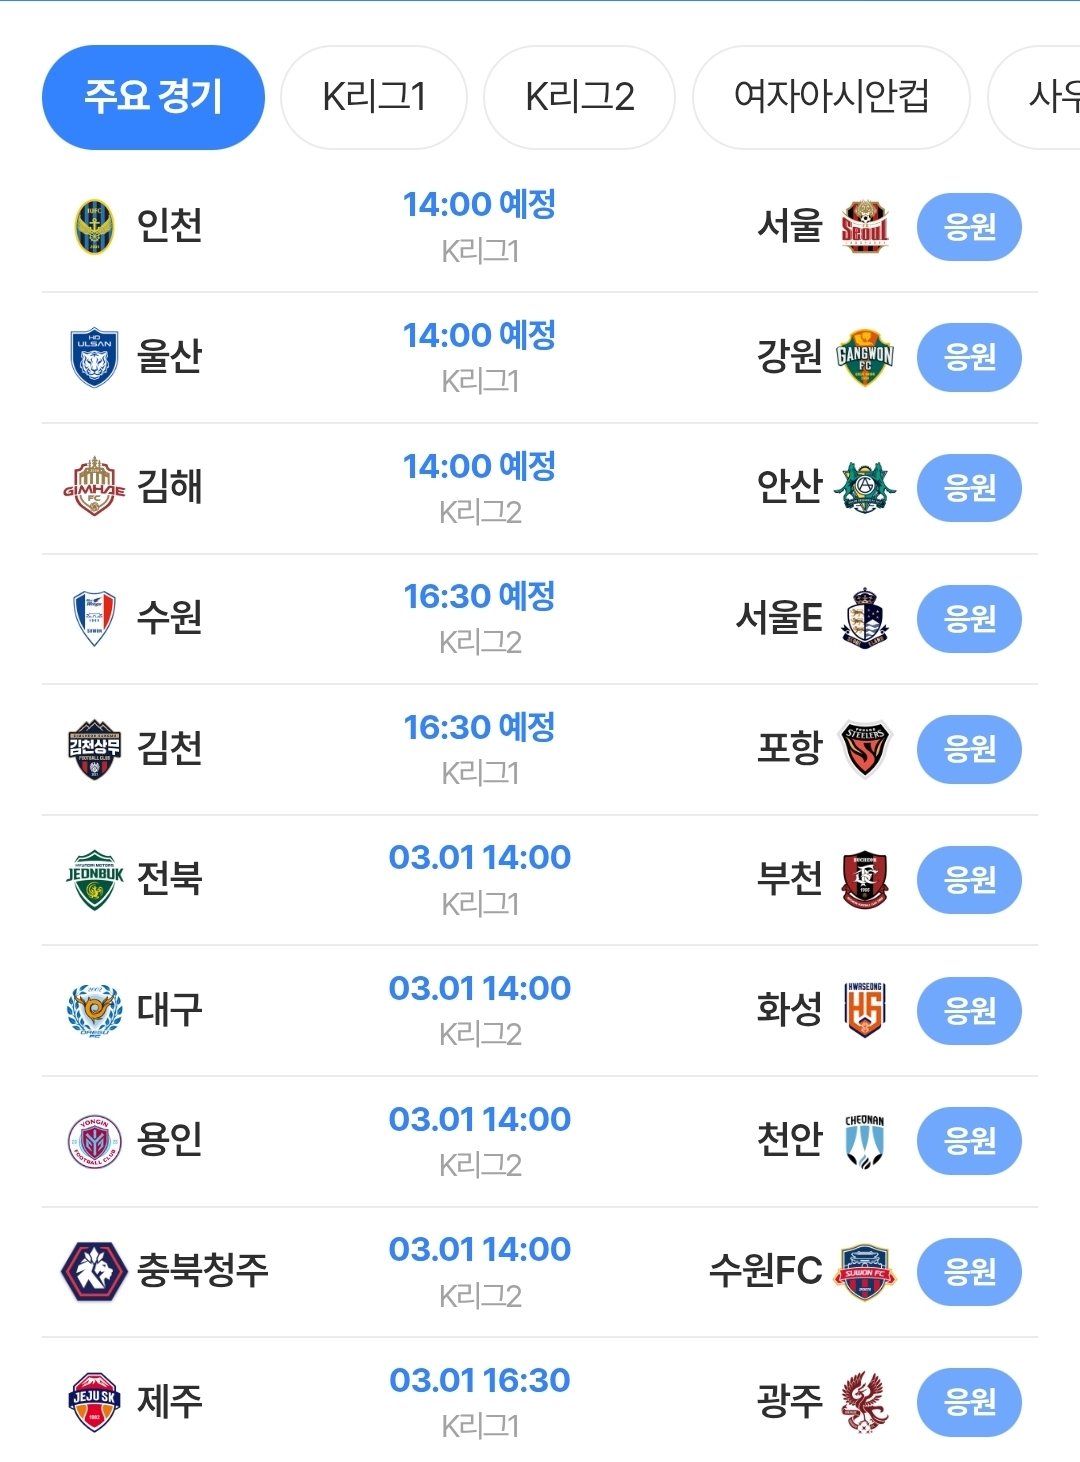1080x1462 pixels.
Task: Open the 14:00 예정 울산 match details
Action: click(479, 337)
